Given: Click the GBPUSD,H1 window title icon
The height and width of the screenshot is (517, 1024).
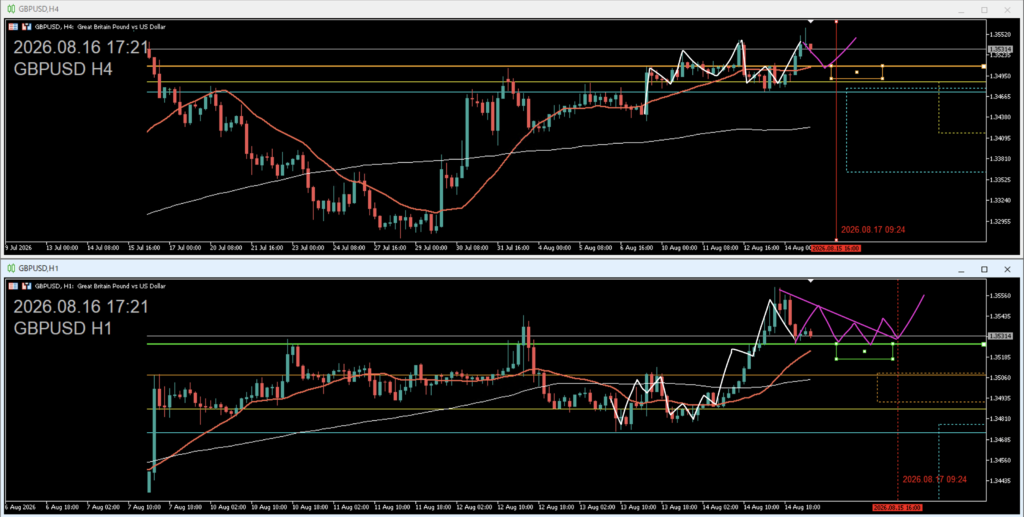Looking at the screenshot, I should 10,268.
